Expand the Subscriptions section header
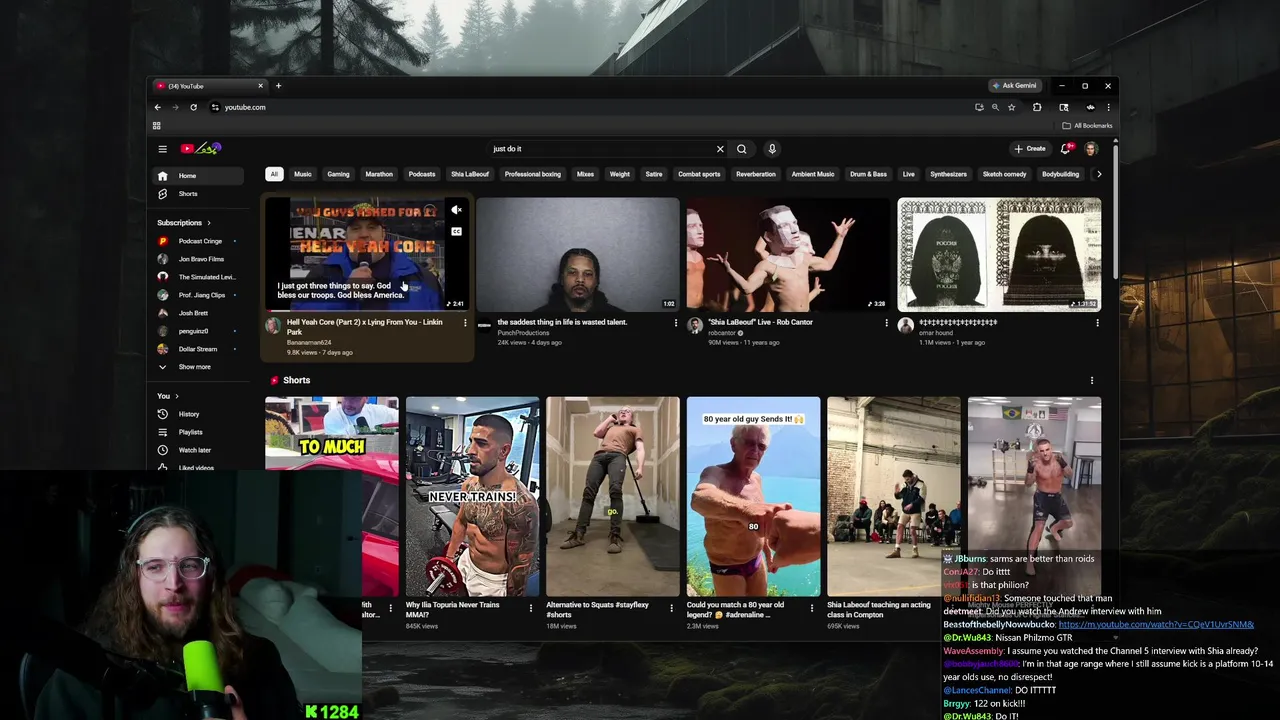 (184, 223)
